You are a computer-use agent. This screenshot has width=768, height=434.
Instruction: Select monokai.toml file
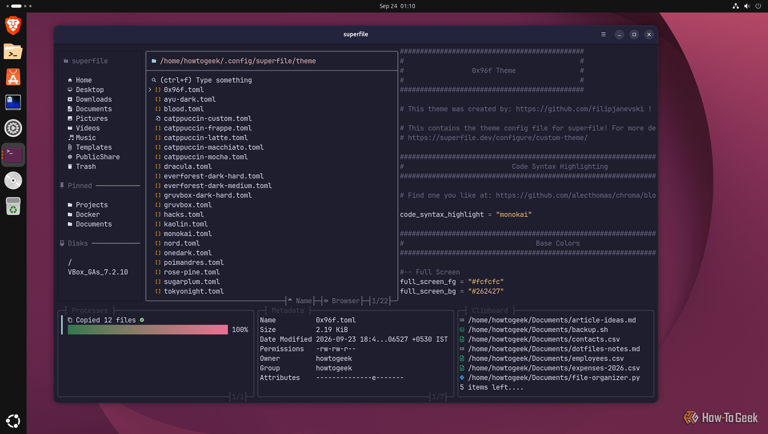click(188, 234)
